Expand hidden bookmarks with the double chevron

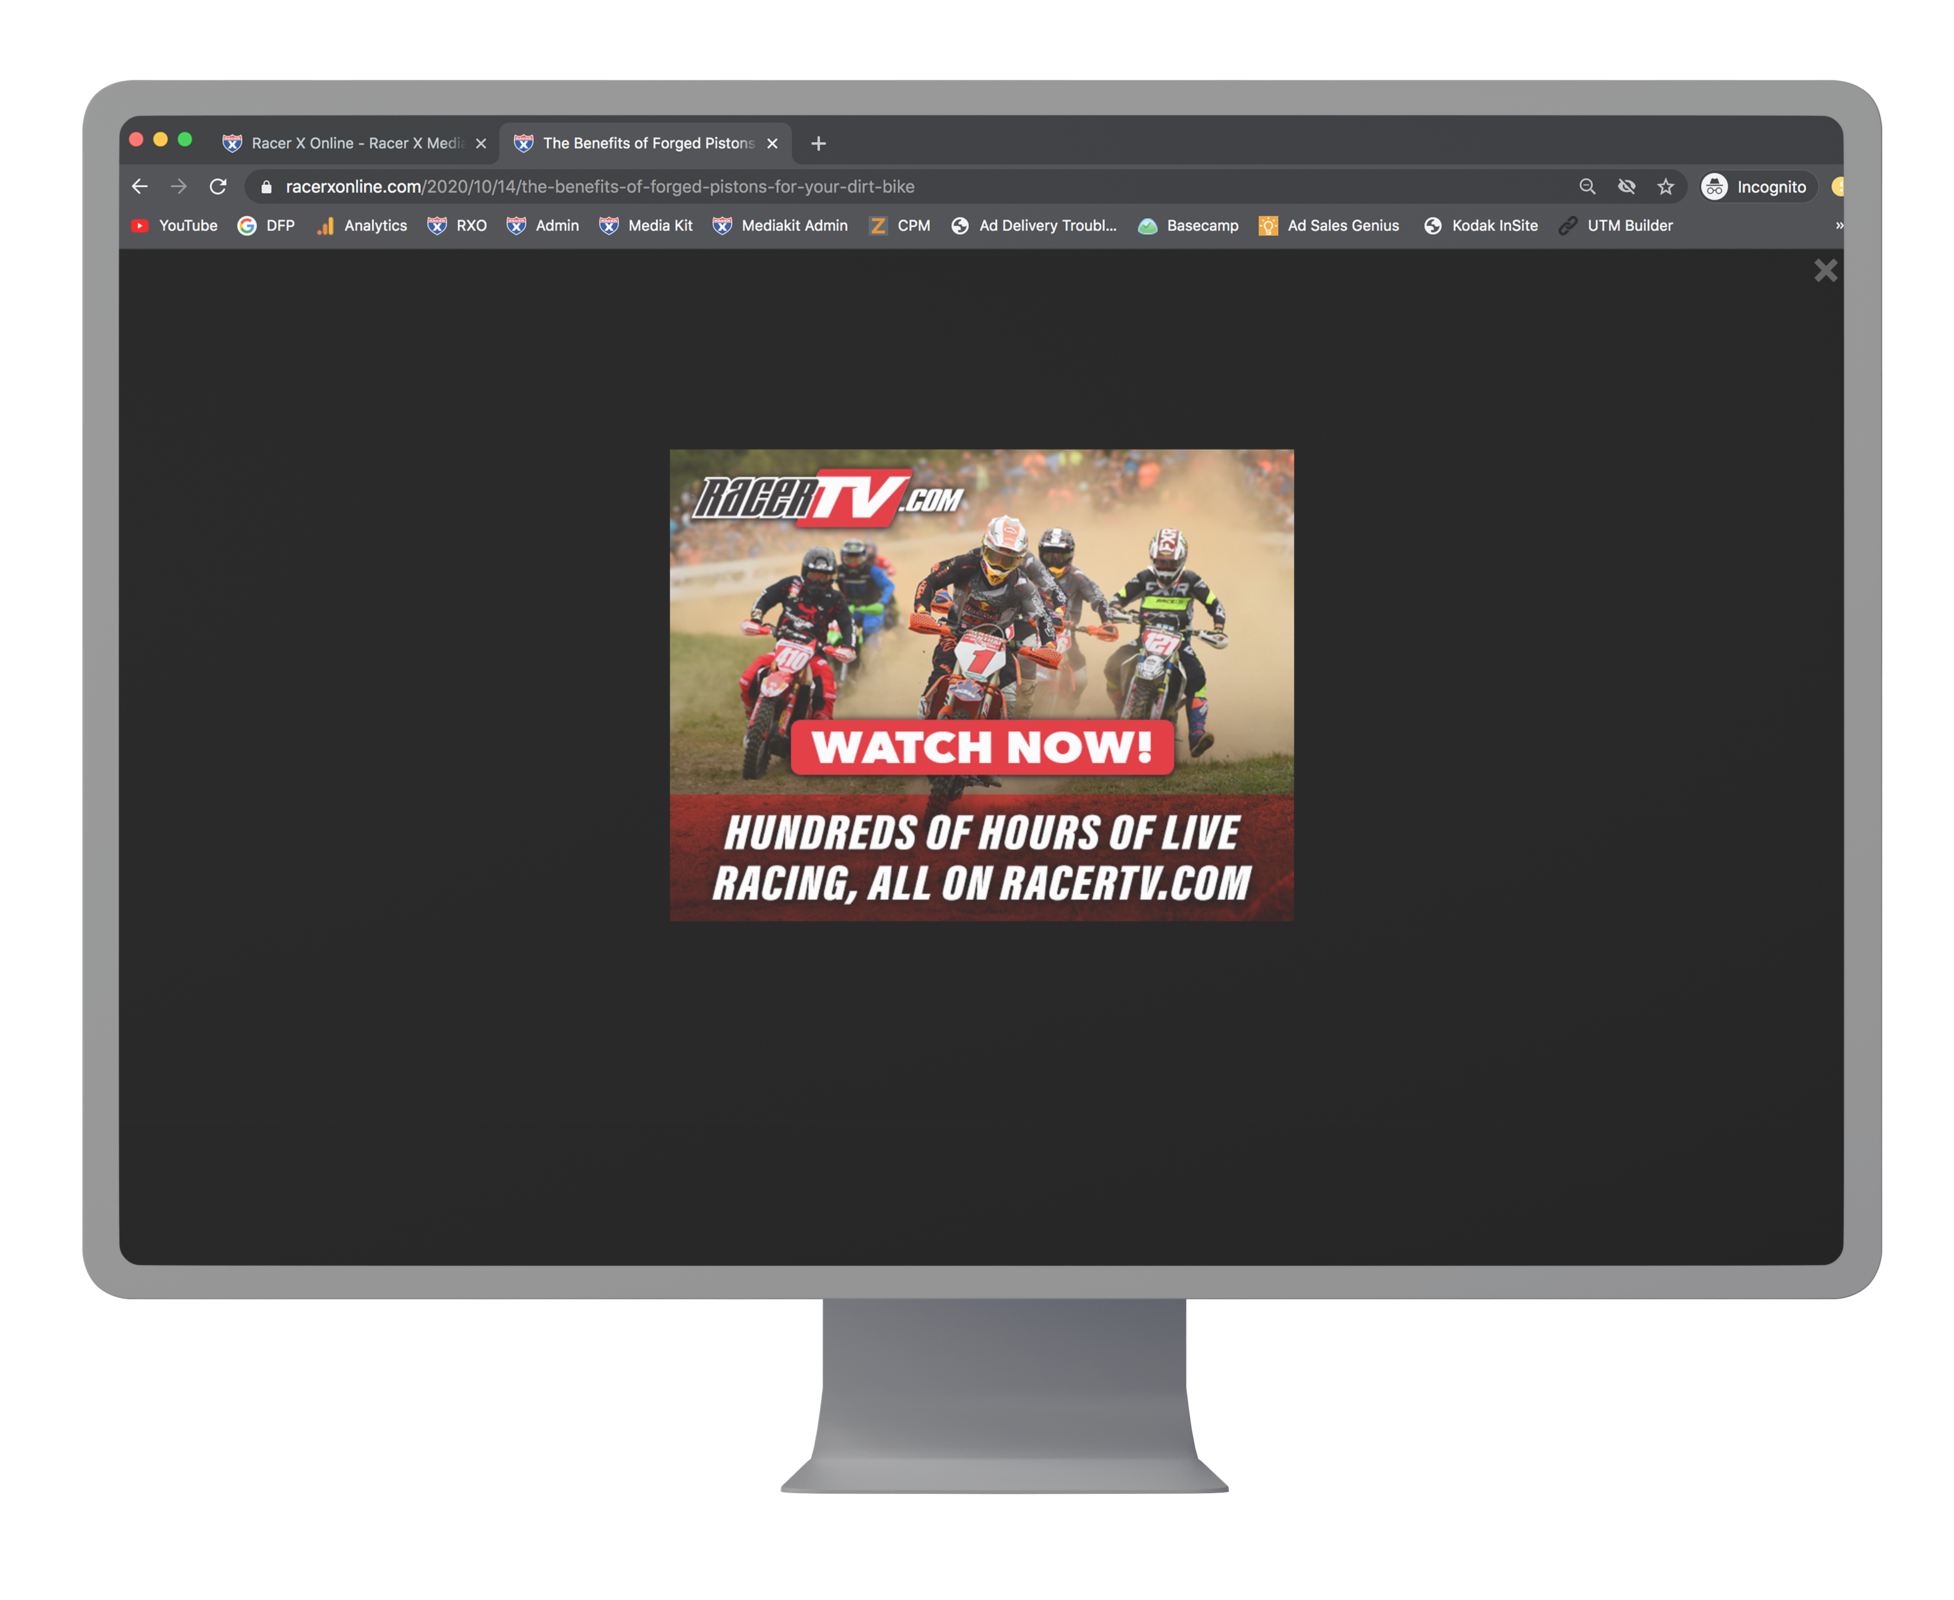coord(1839,226)
